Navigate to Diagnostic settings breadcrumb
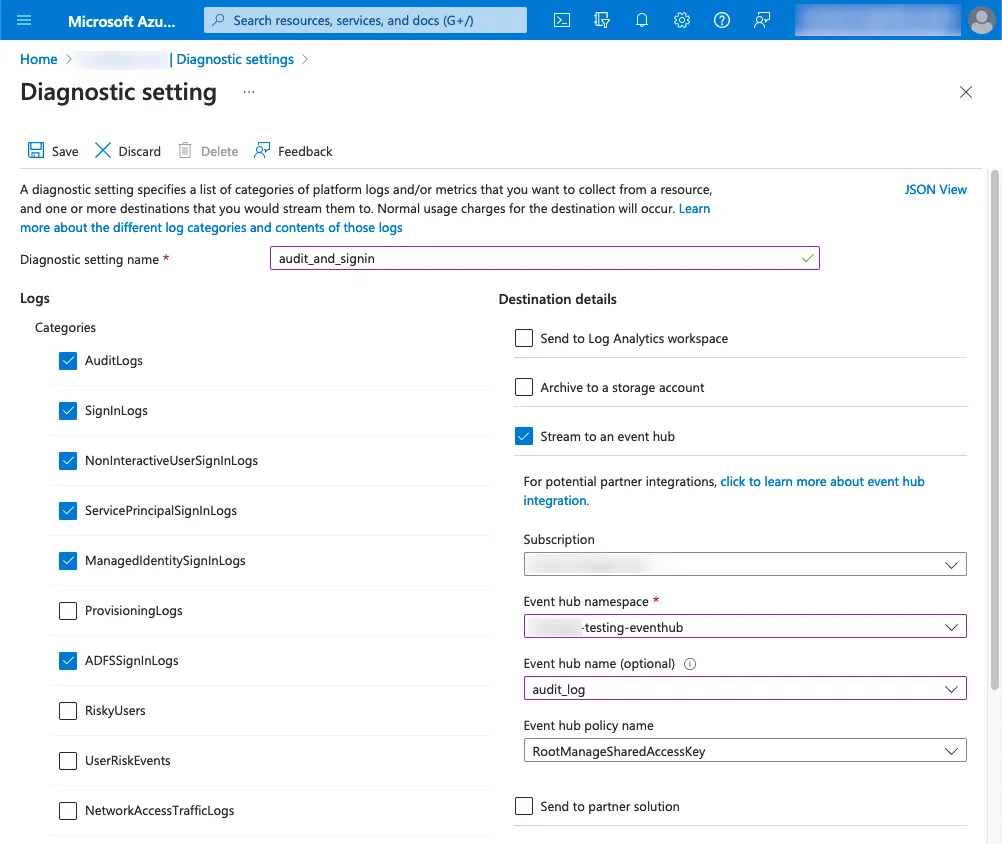This screenshot has height=844, width=1002. (x=235, y=59)
